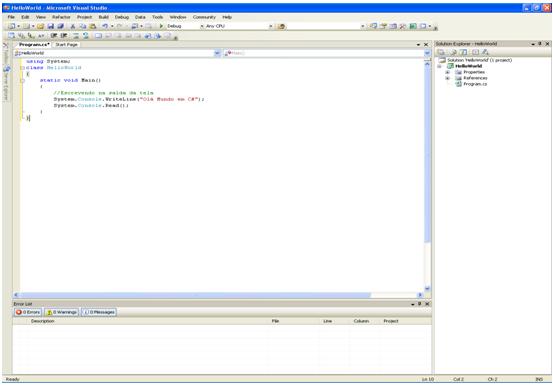Open Solution Explorer from standard toolbar icon

373,26
